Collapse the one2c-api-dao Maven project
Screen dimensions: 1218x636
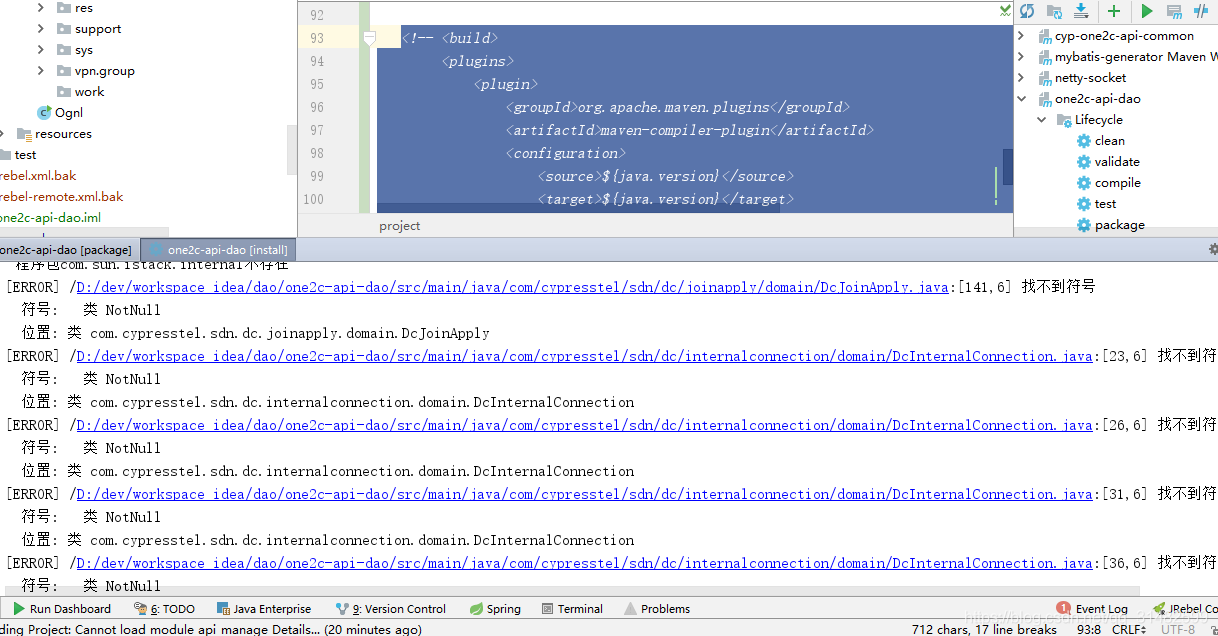coord(1021,99)
